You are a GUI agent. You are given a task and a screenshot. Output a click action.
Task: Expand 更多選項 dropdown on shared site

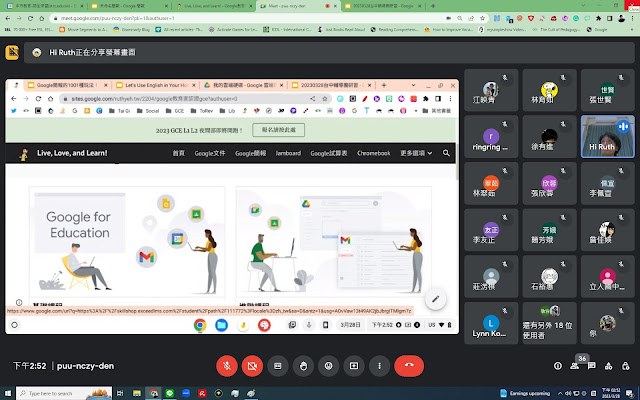[416, 153]
